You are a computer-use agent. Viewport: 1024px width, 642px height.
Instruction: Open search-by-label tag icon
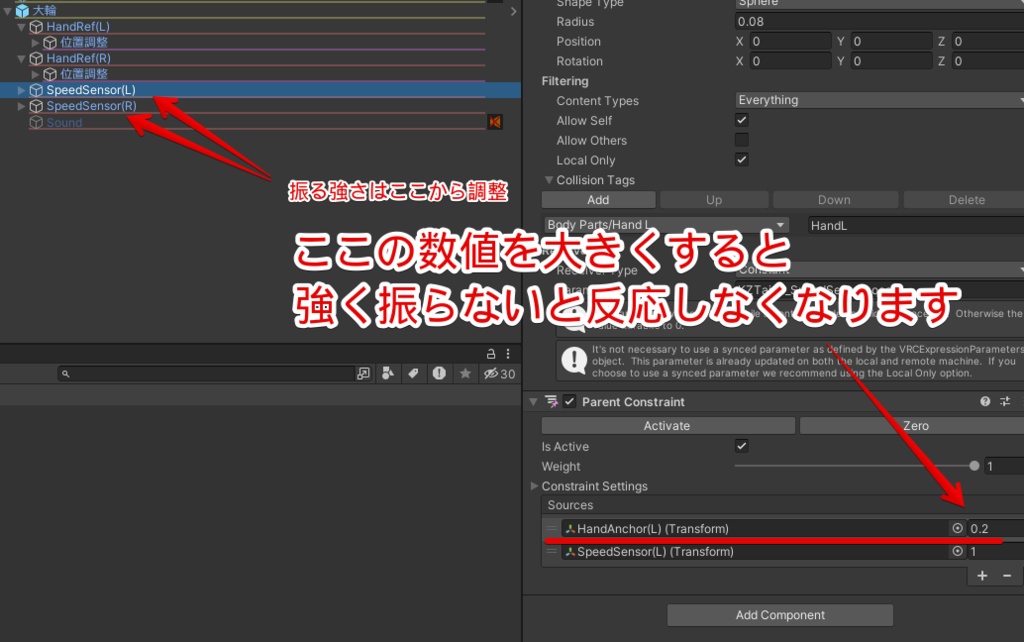[413, 373]
